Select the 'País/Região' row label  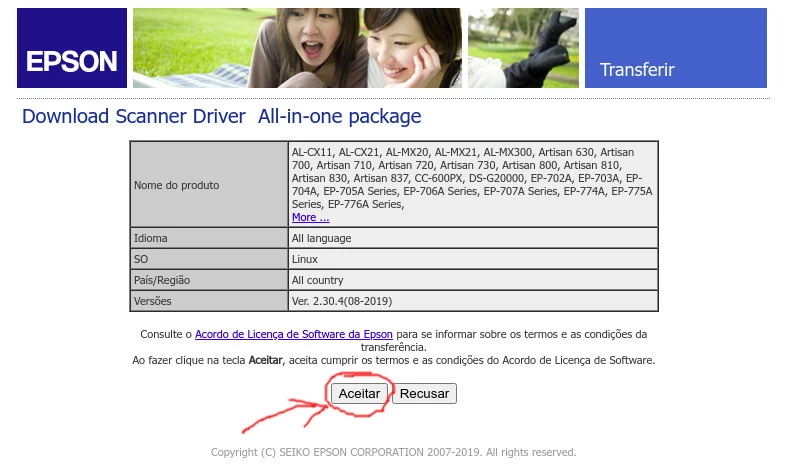(x=209, y=280)
